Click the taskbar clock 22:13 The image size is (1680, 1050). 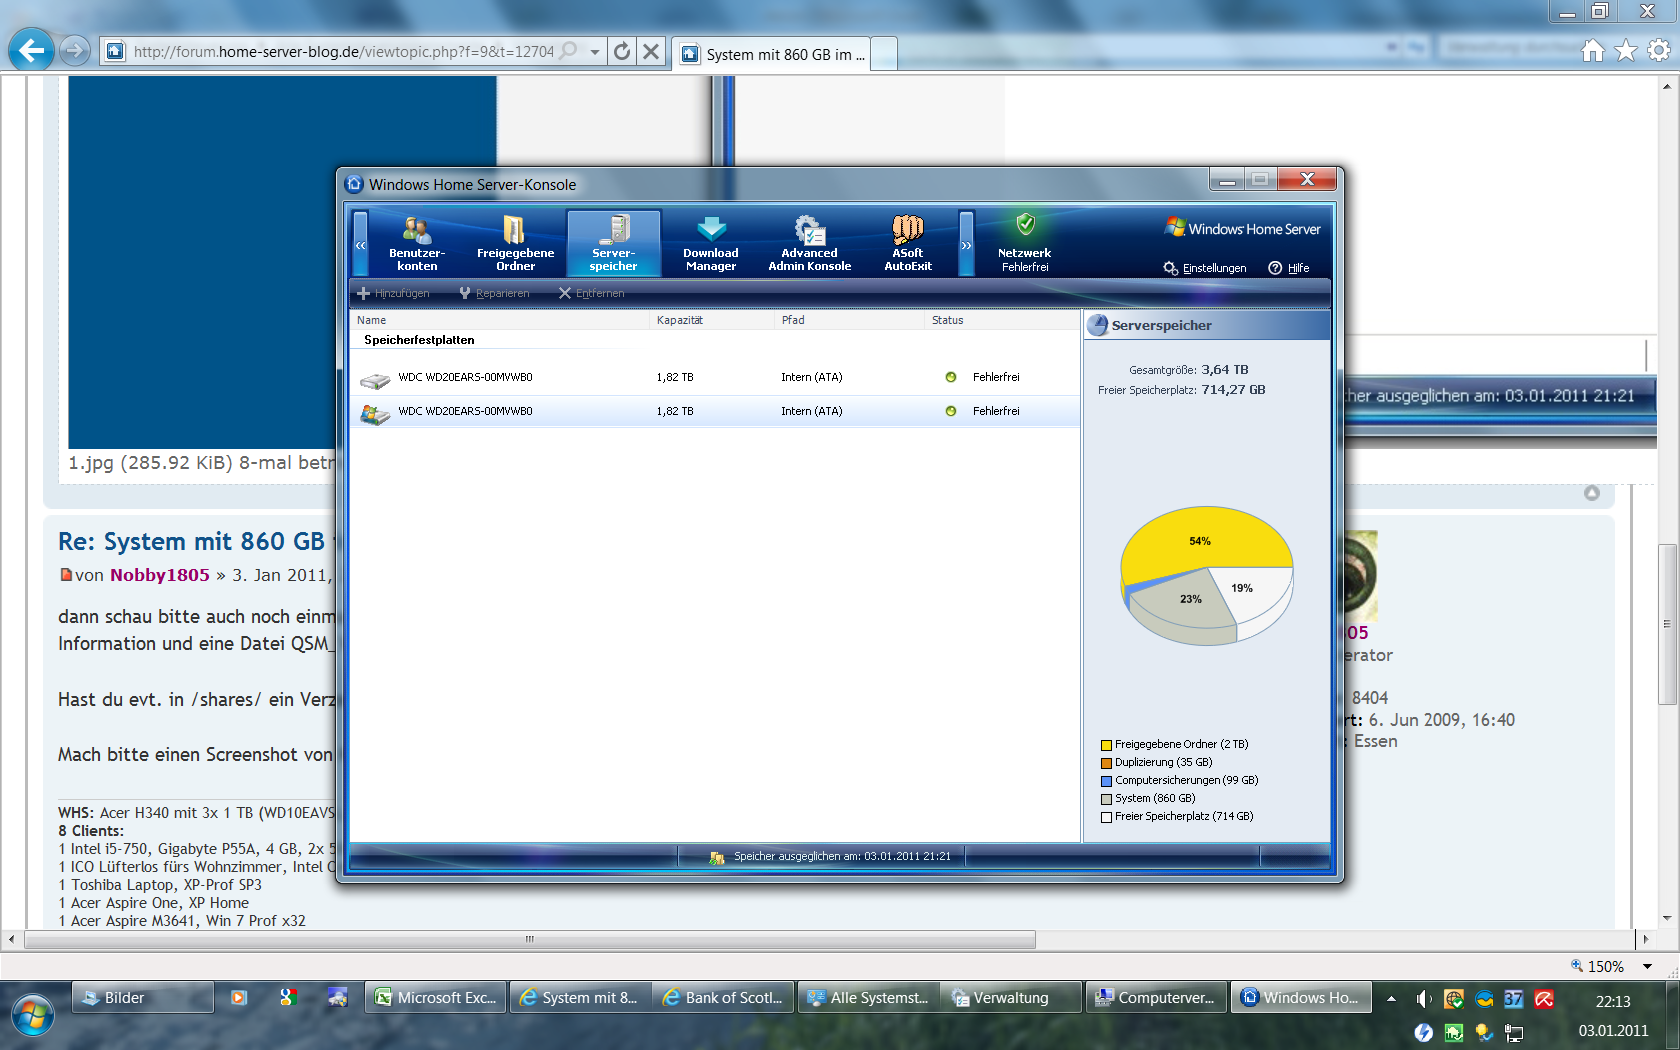click(1613, 1002)
